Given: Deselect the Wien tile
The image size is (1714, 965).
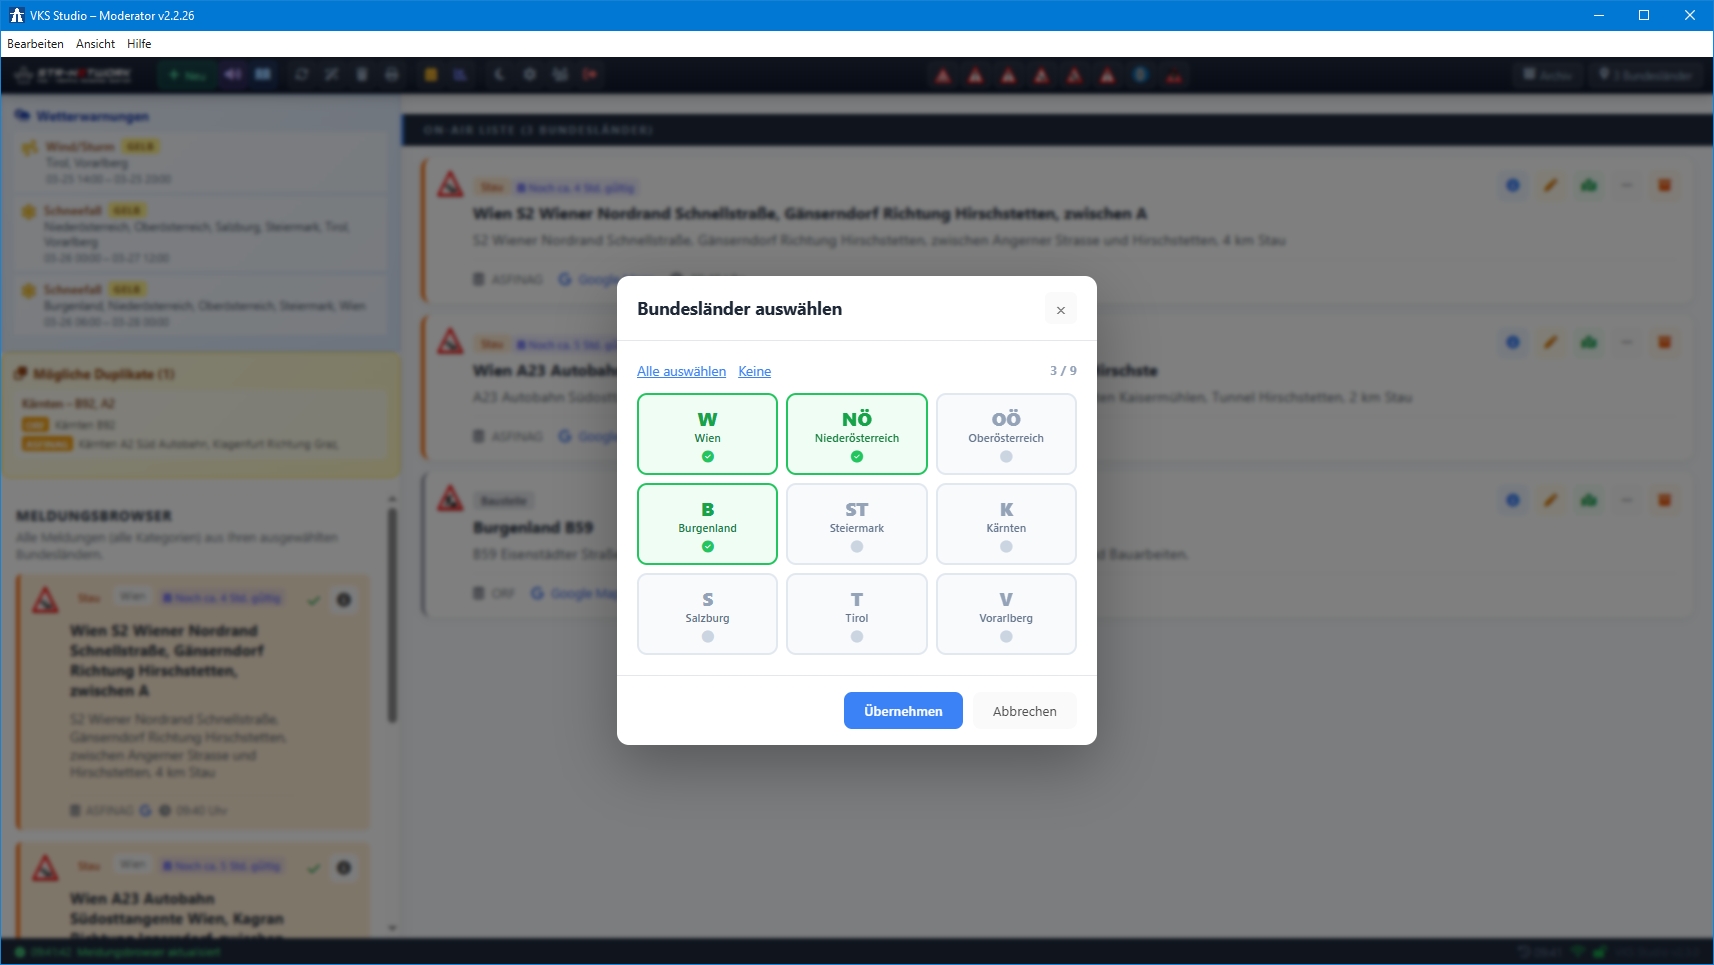Looking at the screenshot, I should pos(707,434).
